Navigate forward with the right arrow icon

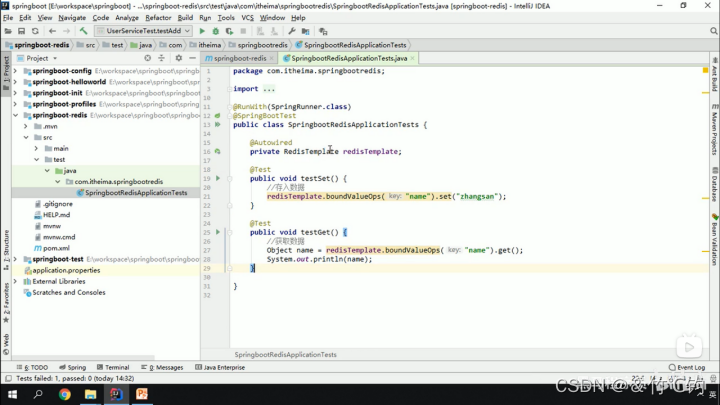click(67, 31)
